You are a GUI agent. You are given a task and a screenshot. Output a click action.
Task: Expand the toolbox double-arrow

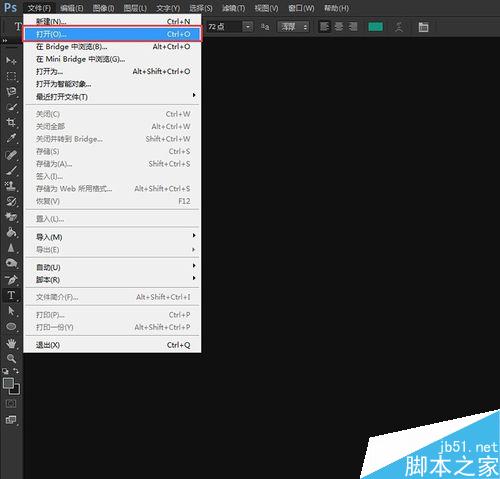point(5,41)
